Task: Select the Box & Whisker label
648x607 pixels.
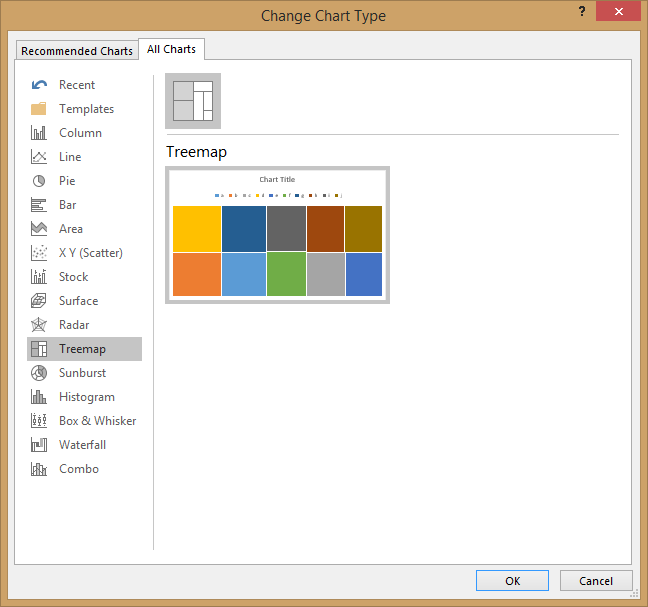Action: pos(98,421)
